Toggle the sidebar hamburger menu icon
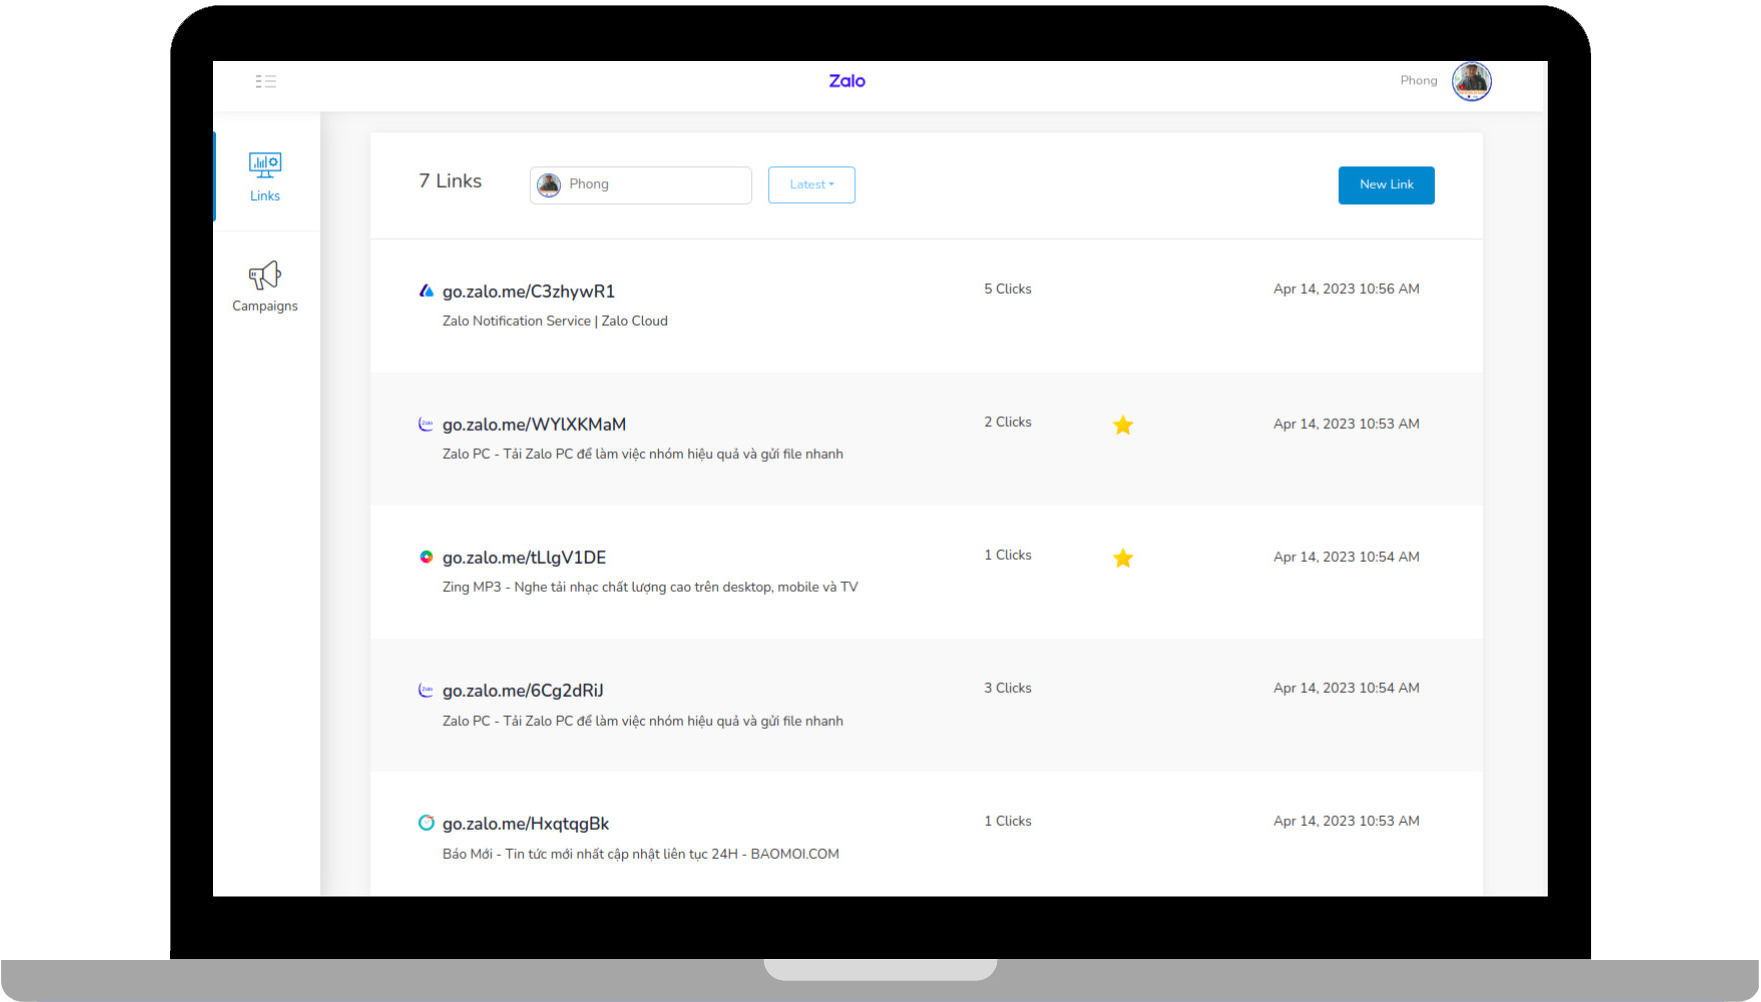This screenshot has width=1761, height=1002. coord(265,81)
